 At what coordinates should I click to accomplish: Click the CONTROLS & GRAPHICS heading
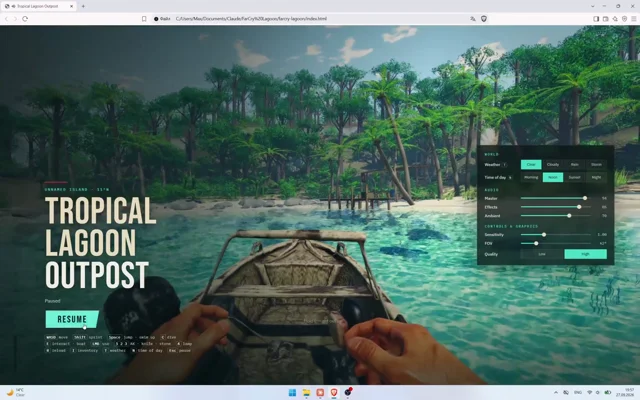pyautogui.click(x=511, y=226)
